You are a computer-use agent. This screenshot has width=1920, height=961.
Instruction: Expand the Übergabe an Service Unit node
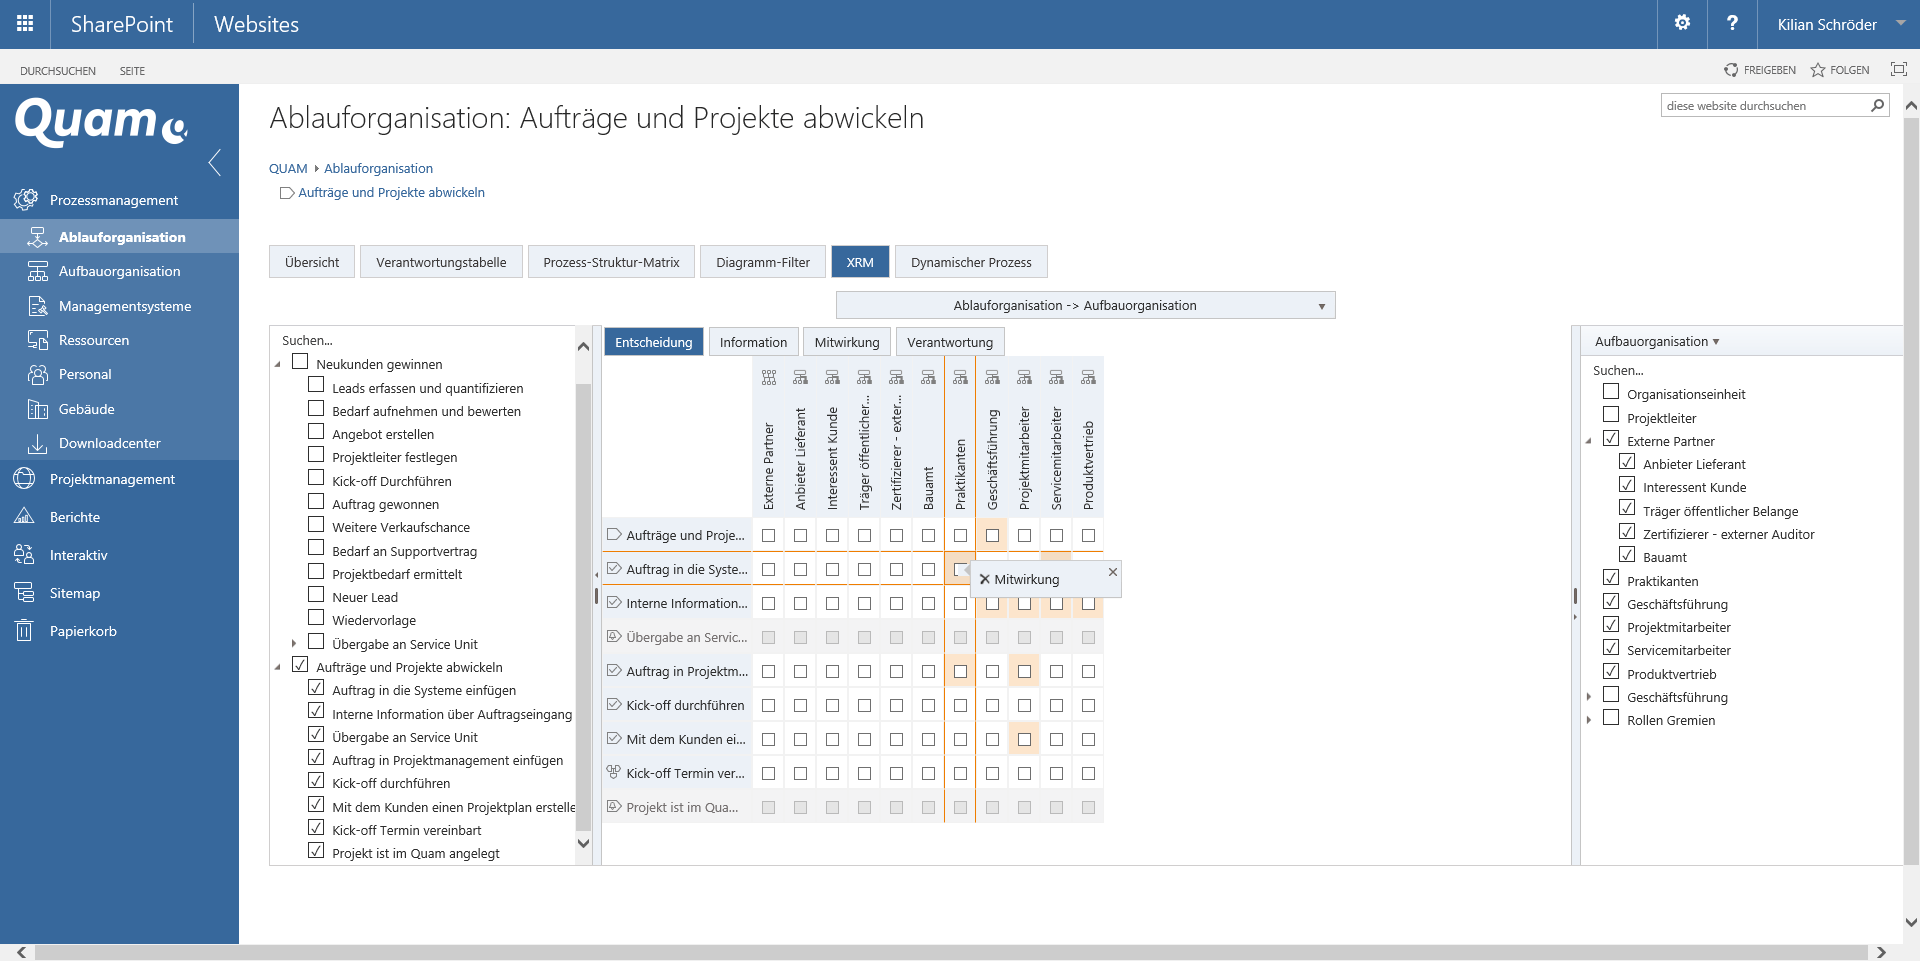(294, 644)
